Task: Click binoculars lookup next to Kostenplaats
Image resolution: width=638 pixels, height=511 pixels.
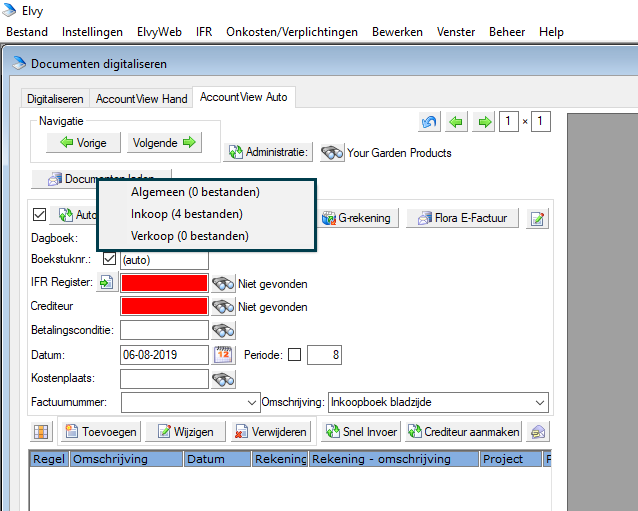Action: [x=224, y=379]
